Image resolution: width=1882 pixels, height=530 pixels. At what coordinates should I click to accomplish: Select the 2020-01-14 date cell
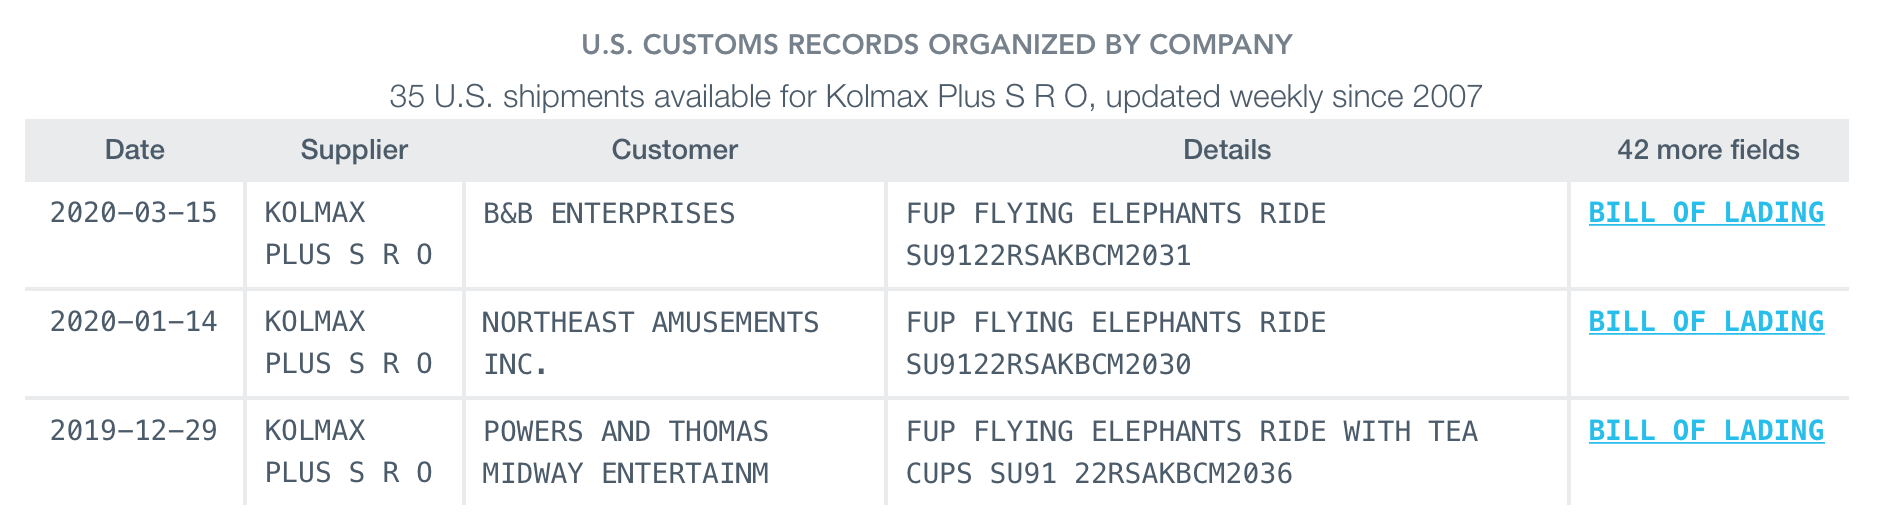pos(134,322)
